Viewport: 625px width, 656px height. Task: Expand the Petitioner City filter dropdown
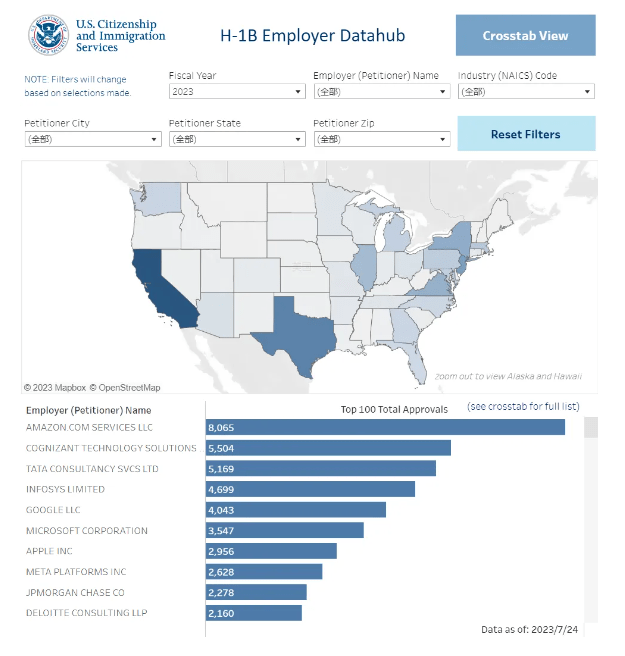click(93, 139)
